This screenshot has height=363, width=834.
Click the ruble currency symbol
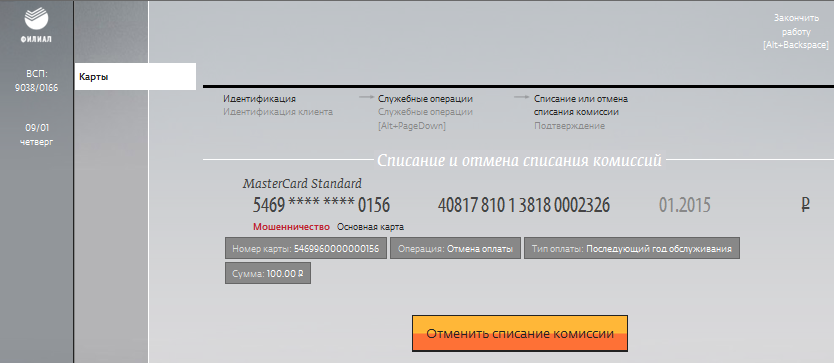805,205
